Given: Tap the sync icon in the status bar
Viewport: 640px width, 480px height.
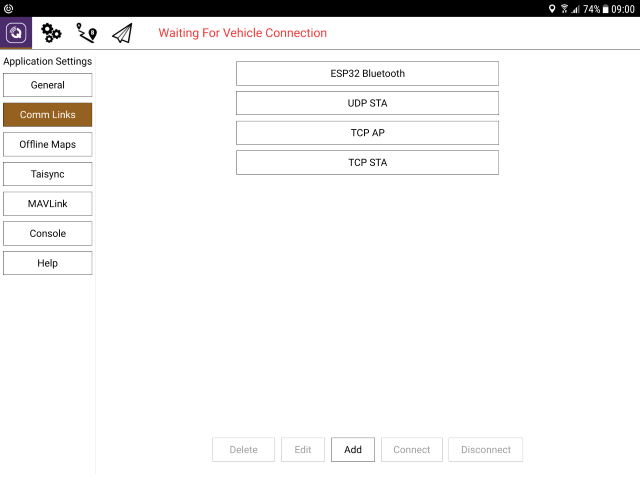Looking at the screenshot, I should click(8, 9).
